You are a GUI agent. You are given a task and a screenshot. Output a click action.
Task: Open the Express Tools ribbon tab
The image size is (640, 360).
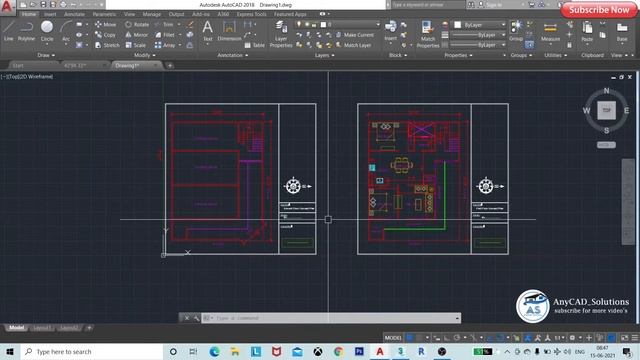tap(251, 14)
